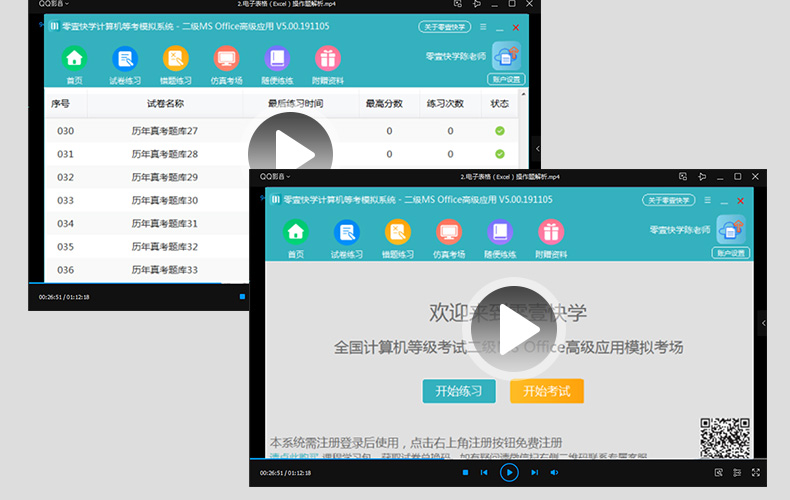Click green status check for row 031
Viewport: 790px width, 500px height.
click(500, 154)
